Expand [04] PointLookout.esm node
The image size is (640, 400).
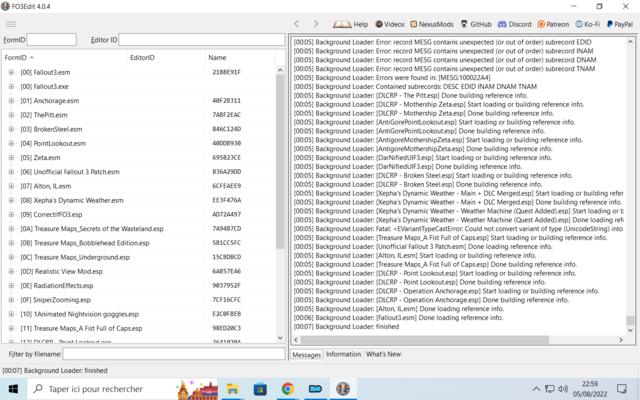point(11,143)
